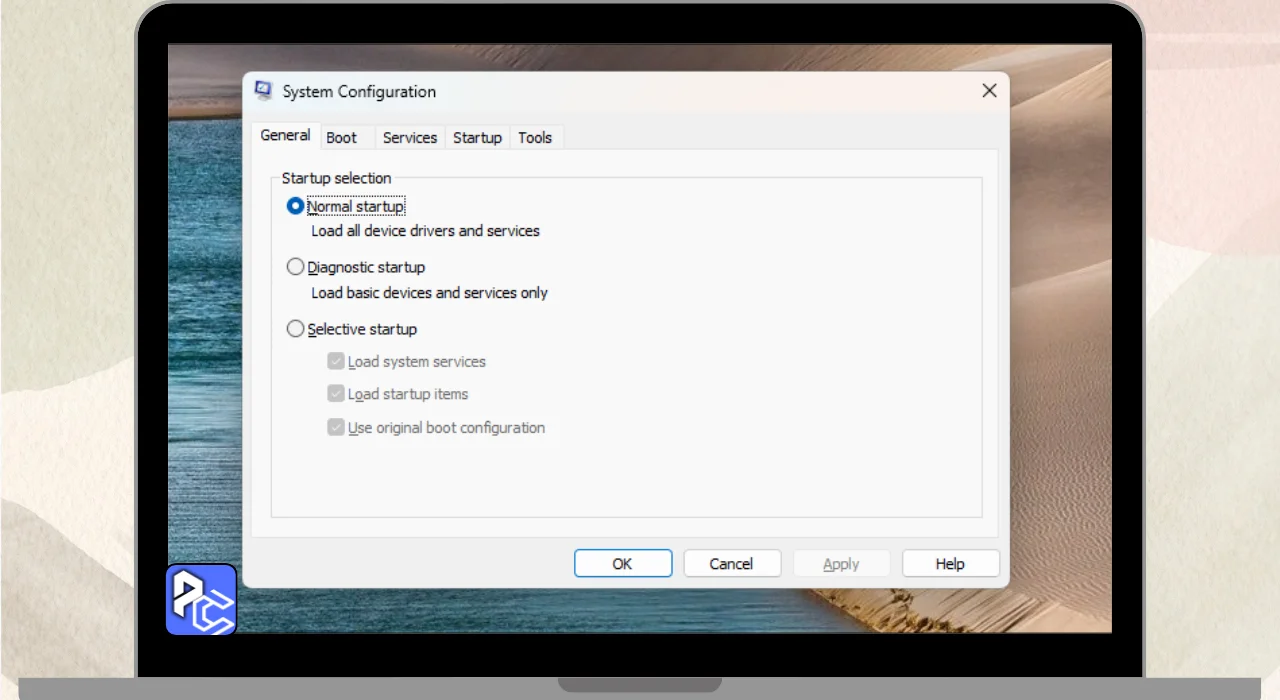
Task: Toggle Use original boot configuration checkbox
Action: click(x=336, y=427)
